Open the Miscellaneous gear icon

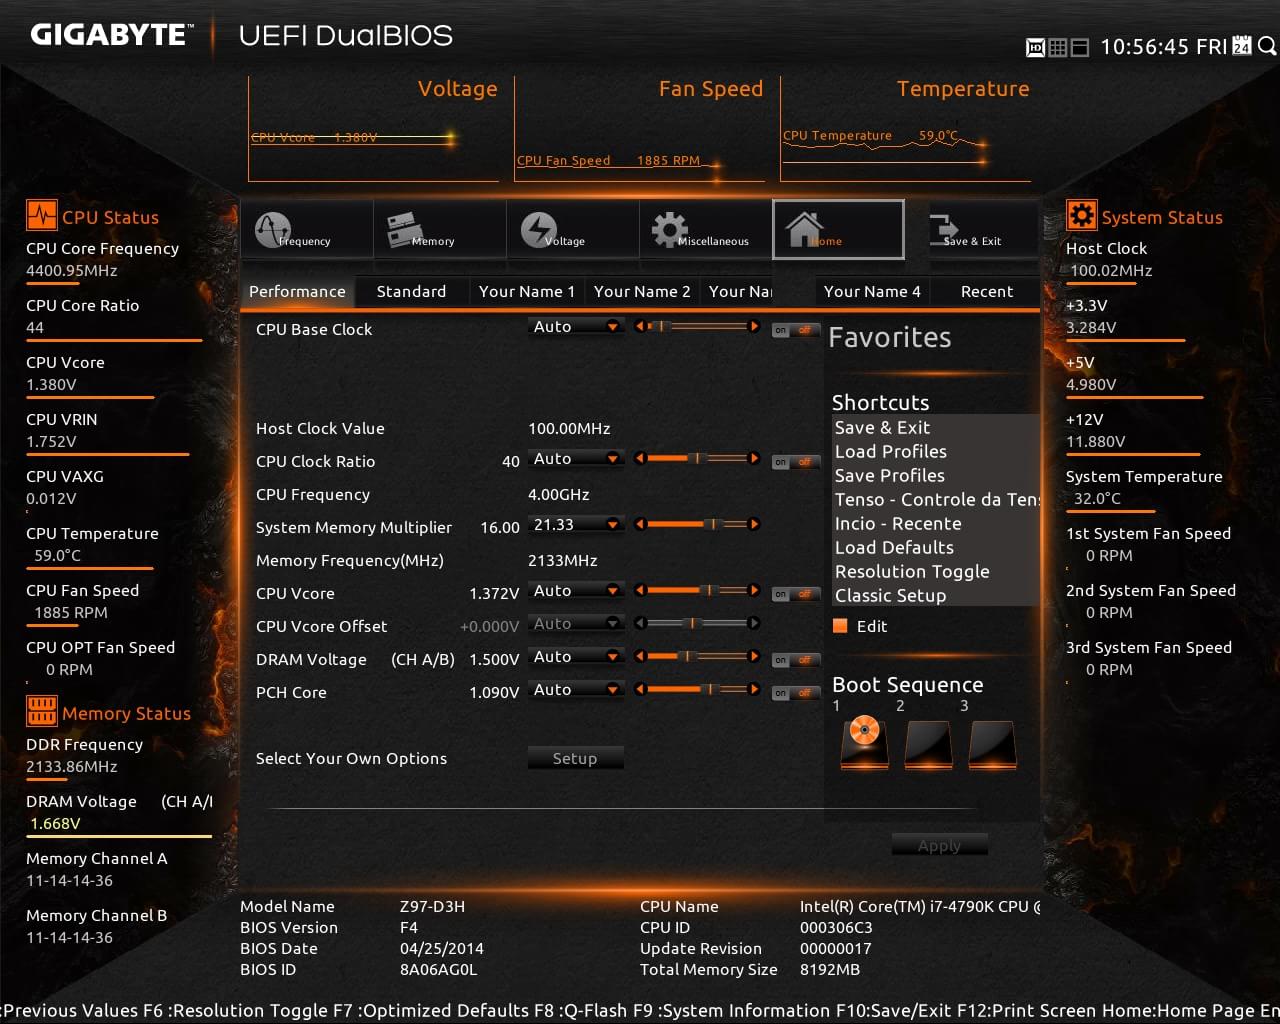tap(670, 230)
